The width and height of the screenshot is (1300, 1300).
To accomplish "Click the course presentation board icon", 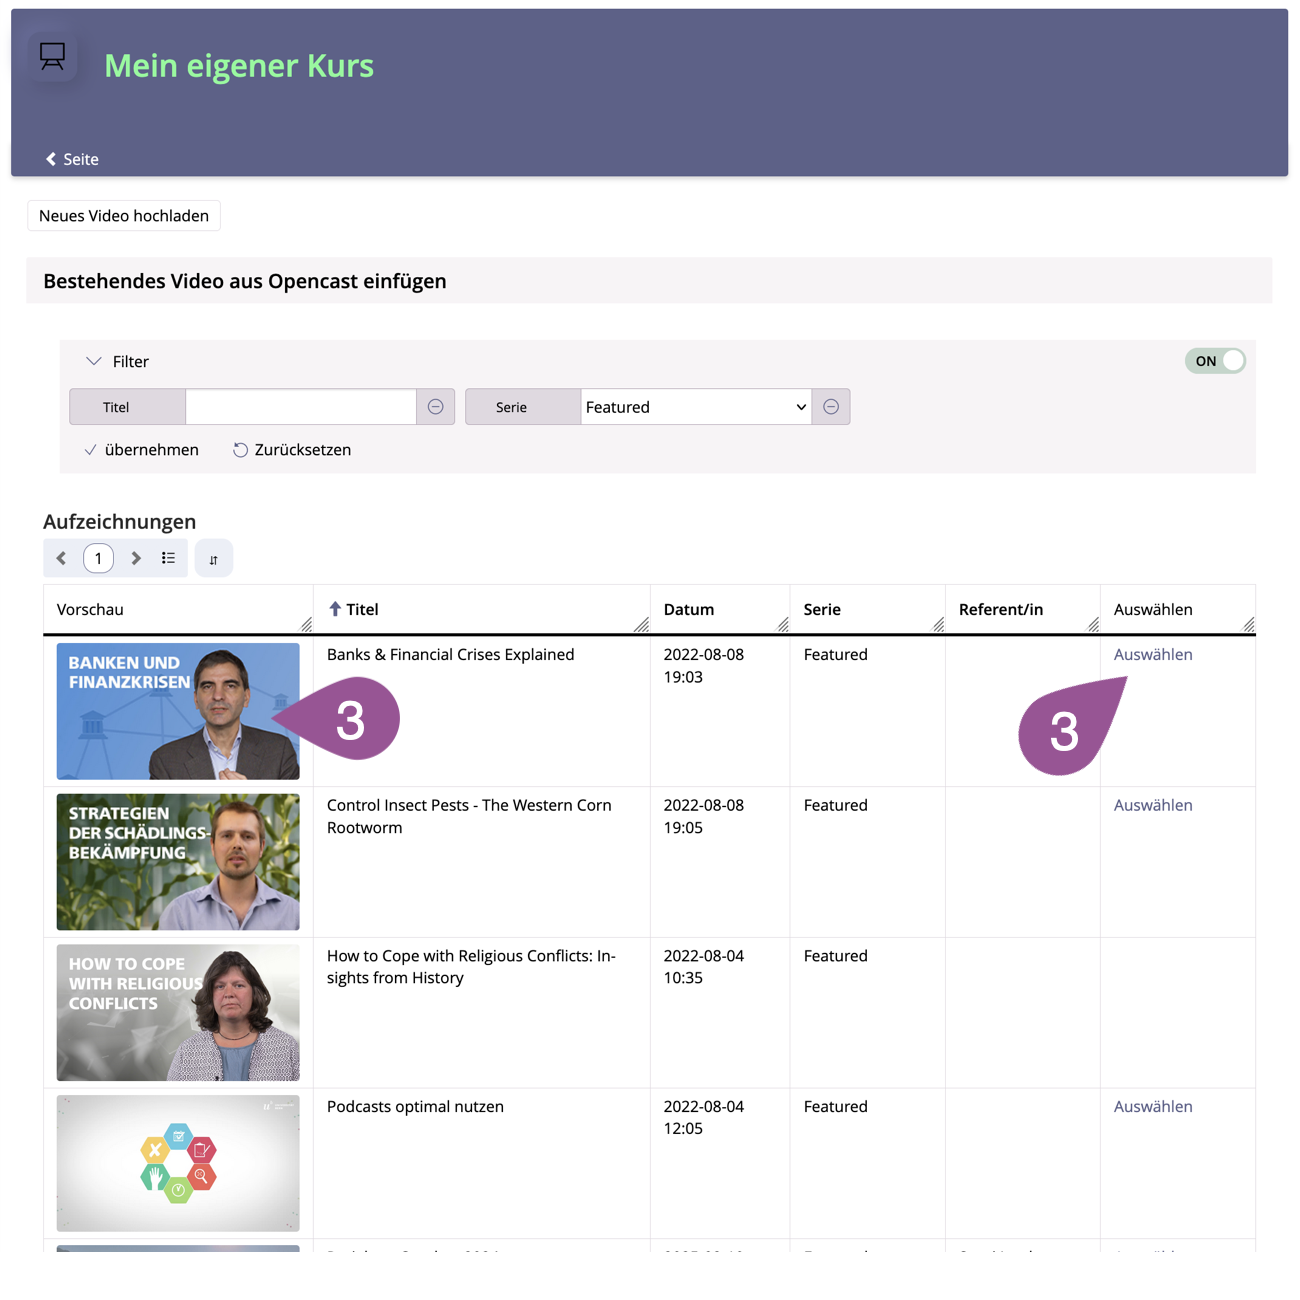I will [x=52, y=57].
